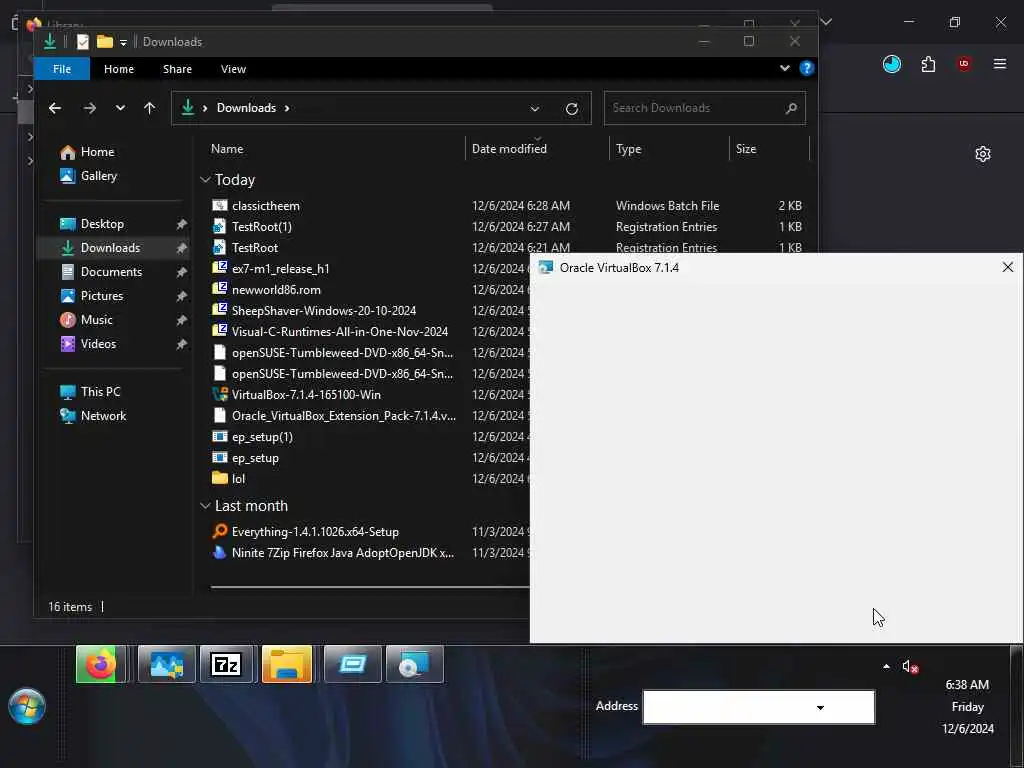This screenshot has height=768, width=1024.
Task: Switch to the Home ribbon tab
Action: (x=119, y=69)
